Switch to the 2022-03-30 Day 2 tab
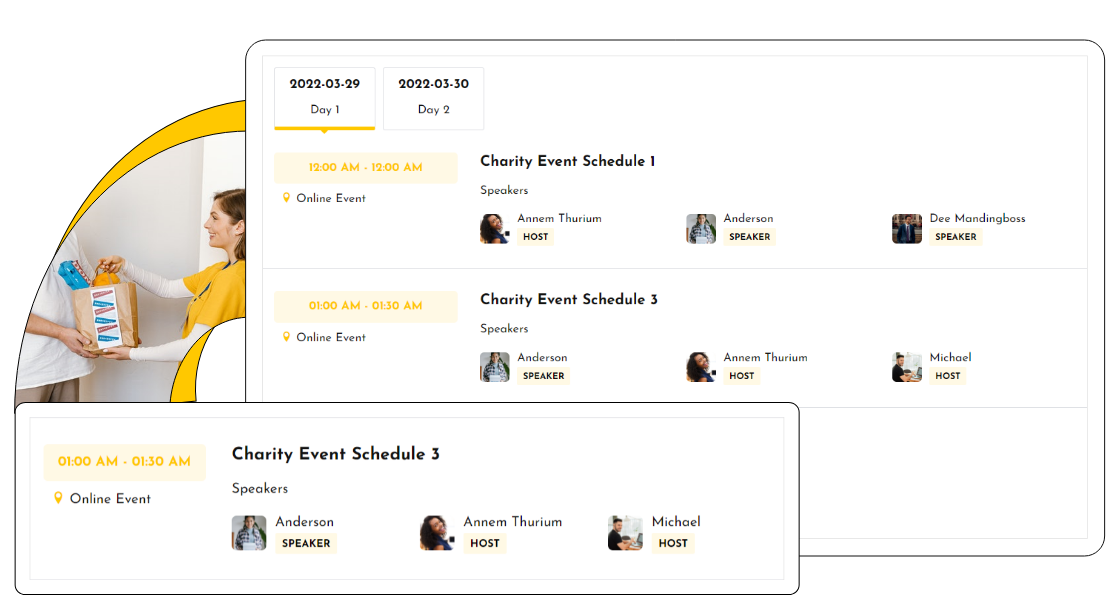Screen dimensions: 1106x595 pos(433,98)
